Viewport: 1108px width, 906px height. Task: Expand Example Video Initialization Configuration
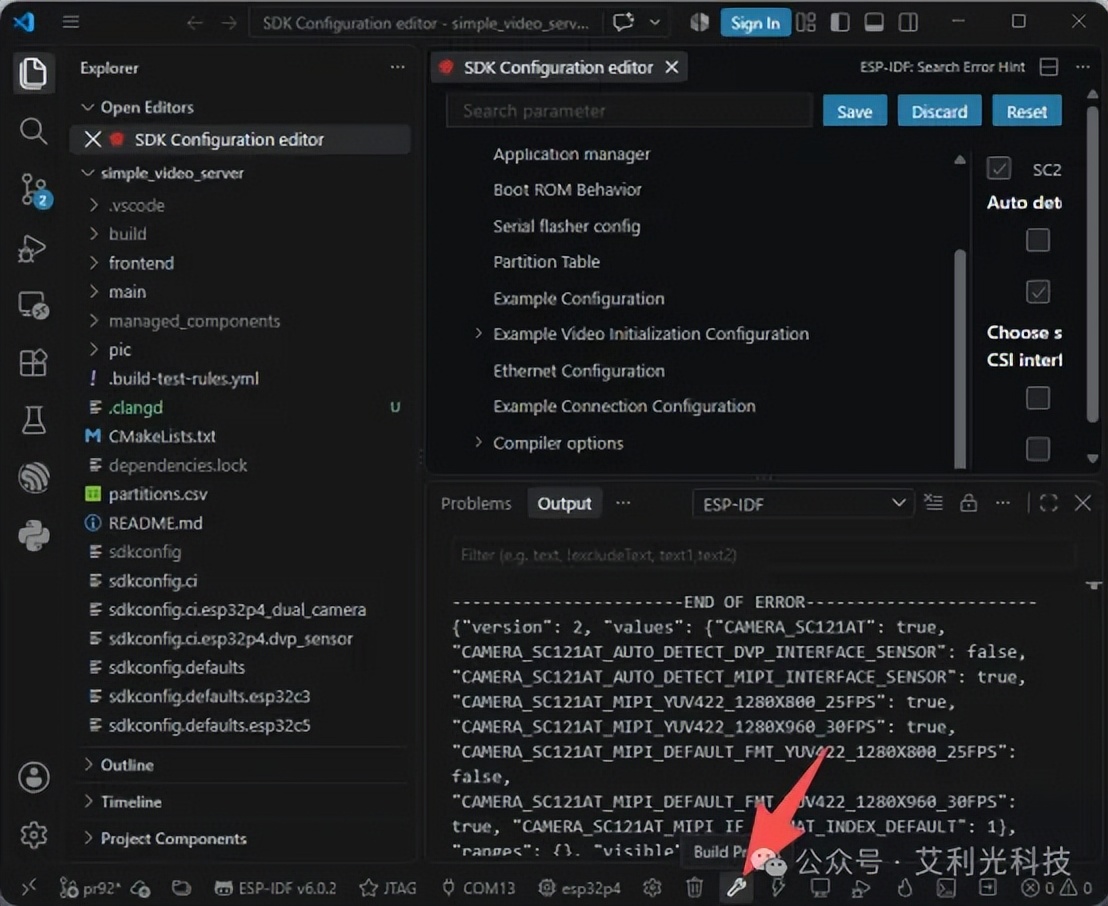[x=650, y=334]
